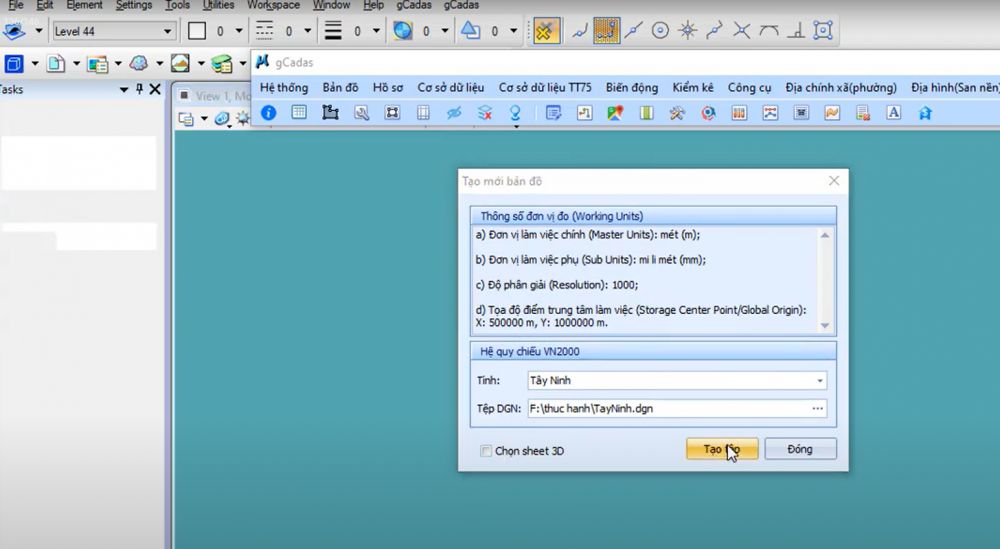Click the red-blue circular target icon
The width and height of the screenshot is (1000, 549).
pyautogui.click(x=708, y=113)
